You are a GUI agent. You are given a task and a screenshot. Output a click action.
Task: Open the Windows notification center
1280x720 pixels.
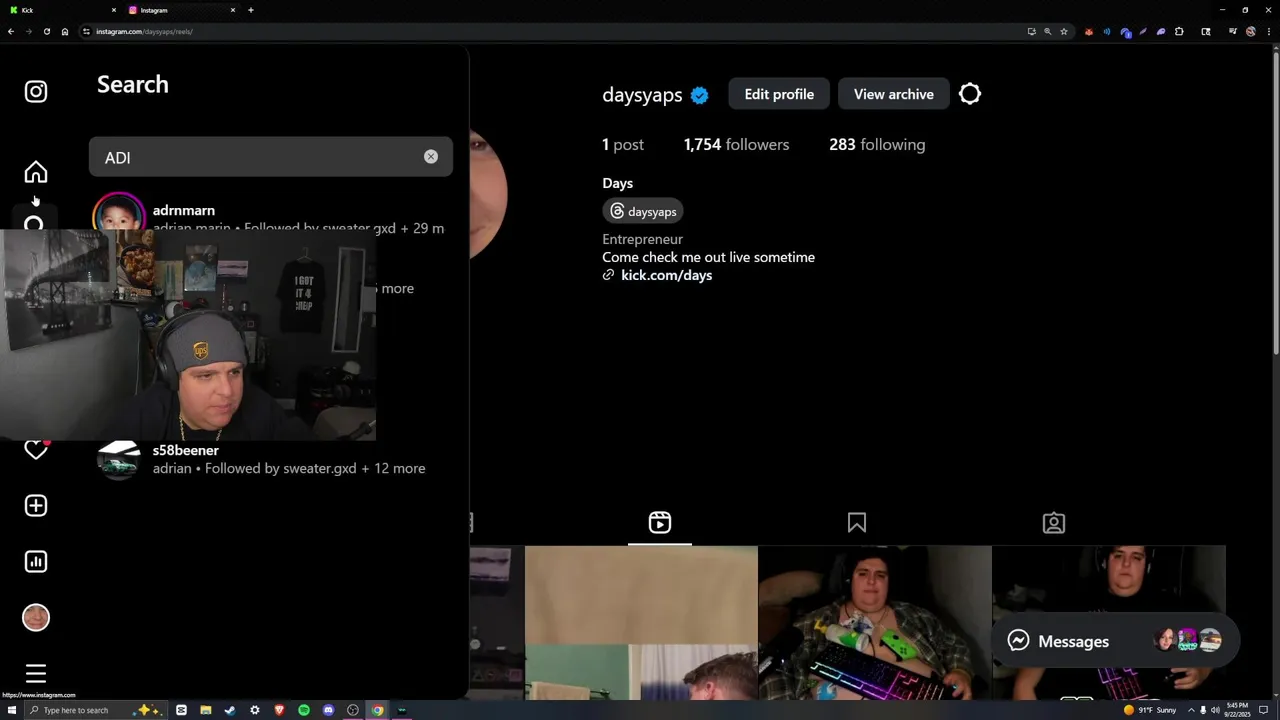1264,710
